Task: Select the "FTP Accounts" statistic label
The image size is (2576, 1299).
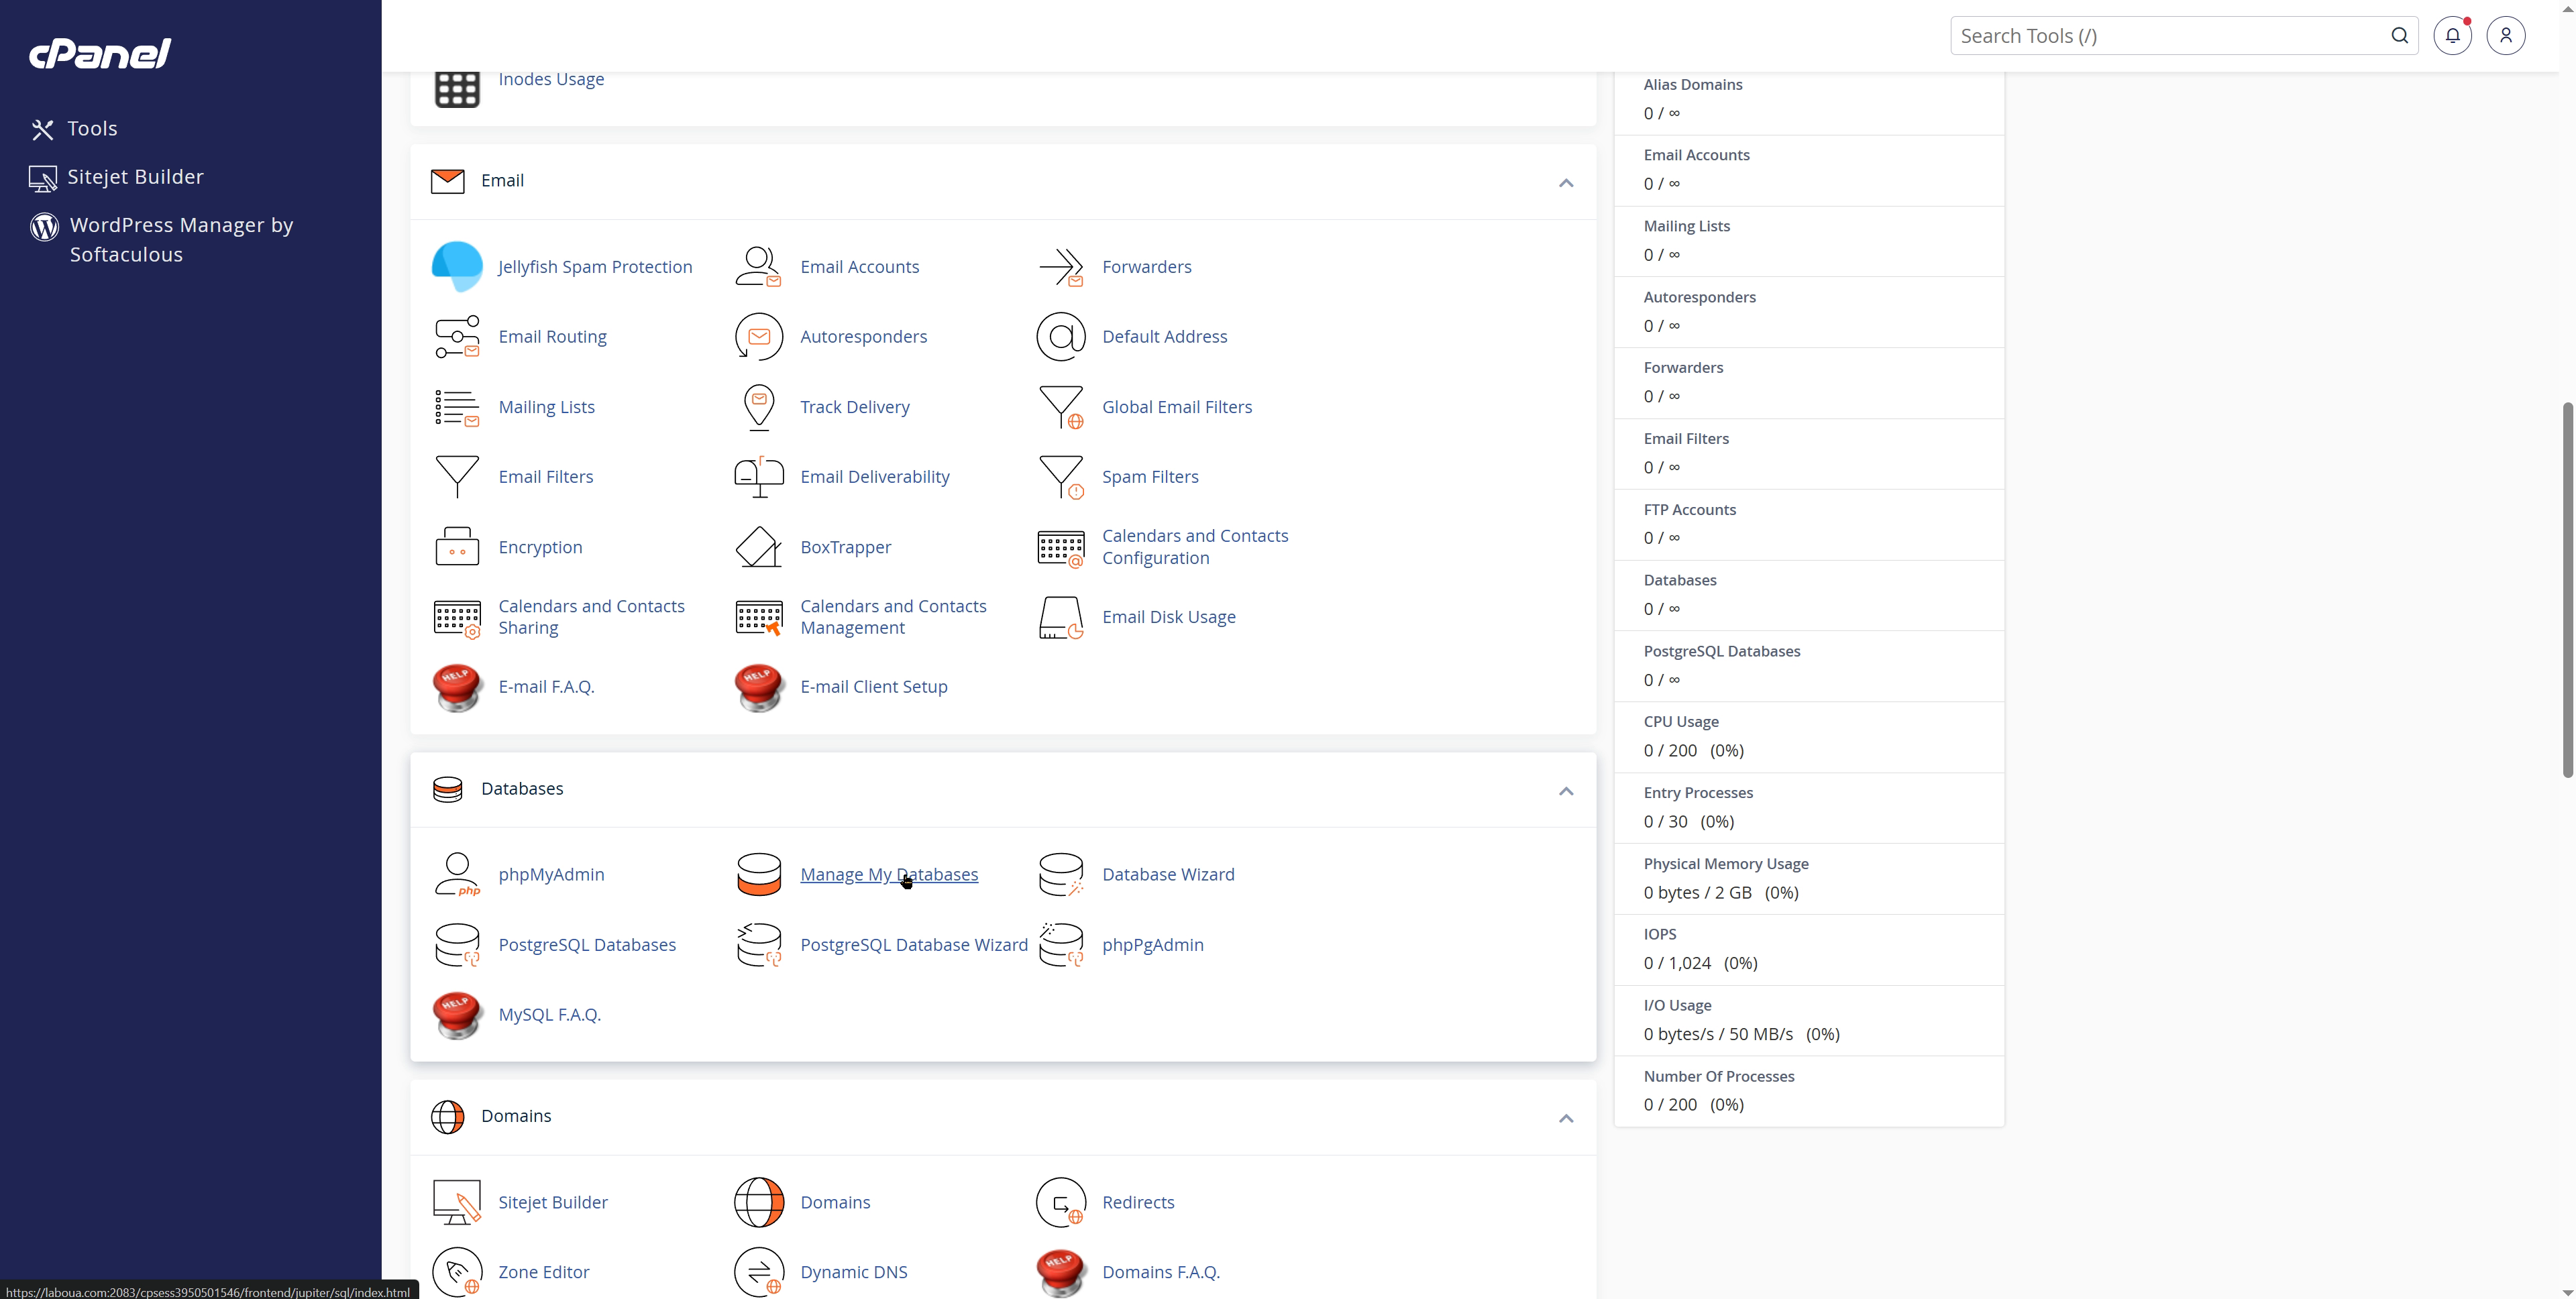Action: click(1690, 510)
